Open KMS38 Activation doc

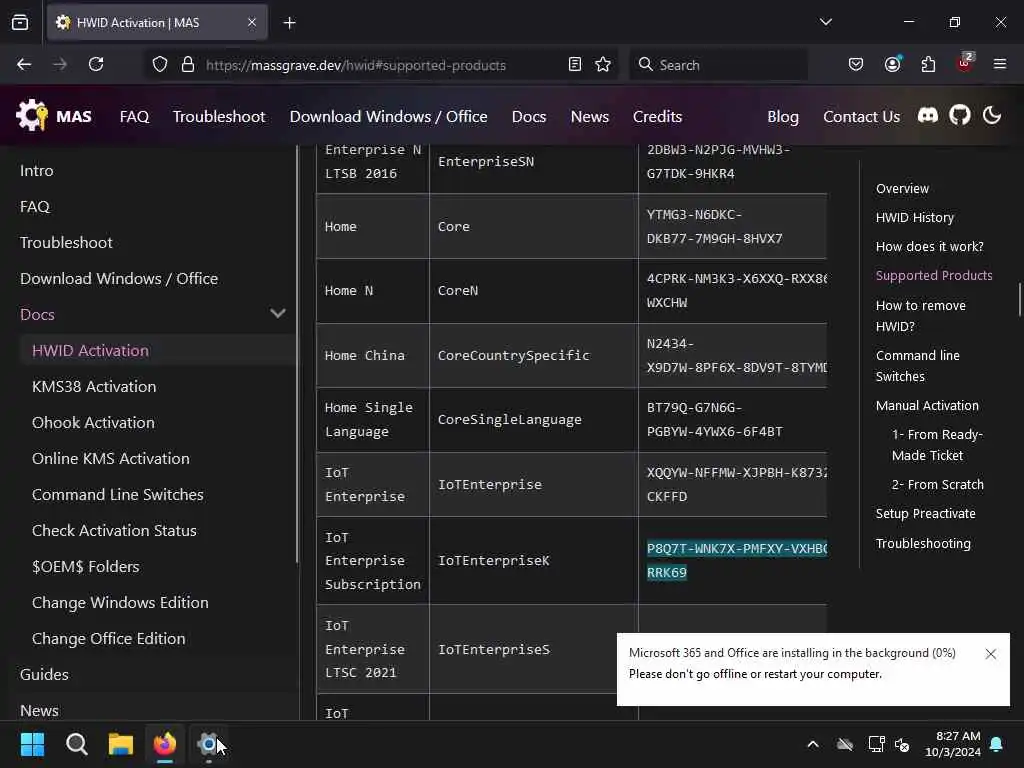click(94, 386)
